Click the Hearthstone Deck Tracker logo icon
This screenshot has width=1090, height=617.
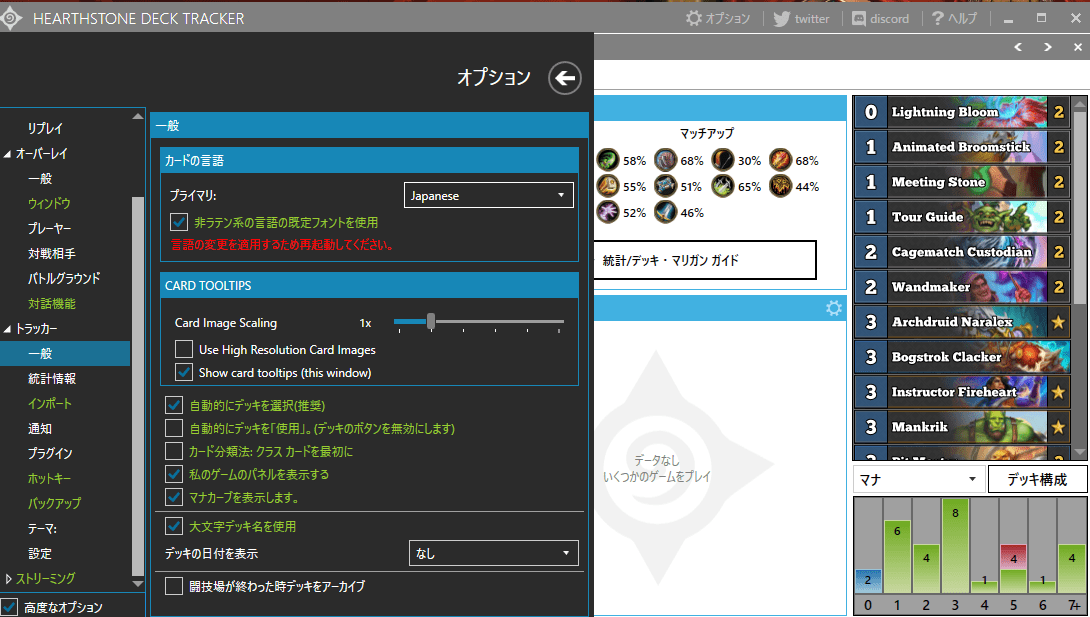click(x=11, y=19)
